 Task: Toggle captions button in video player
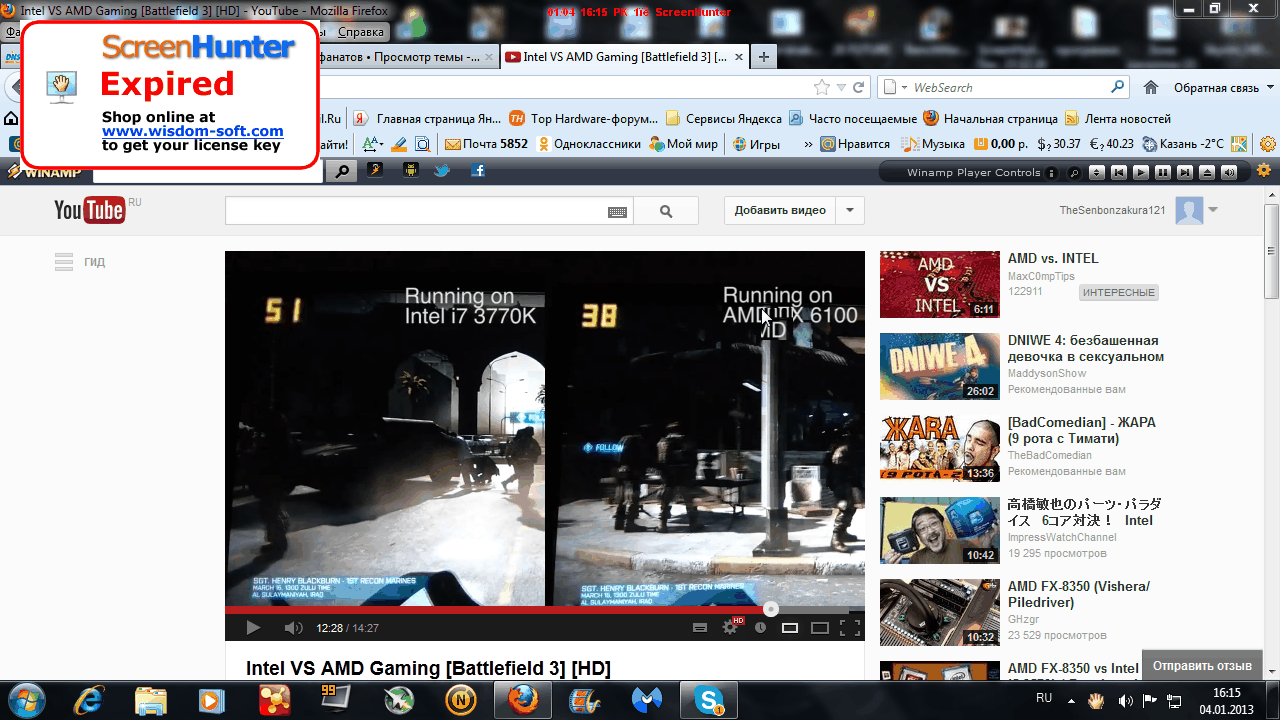pos(700,628)
